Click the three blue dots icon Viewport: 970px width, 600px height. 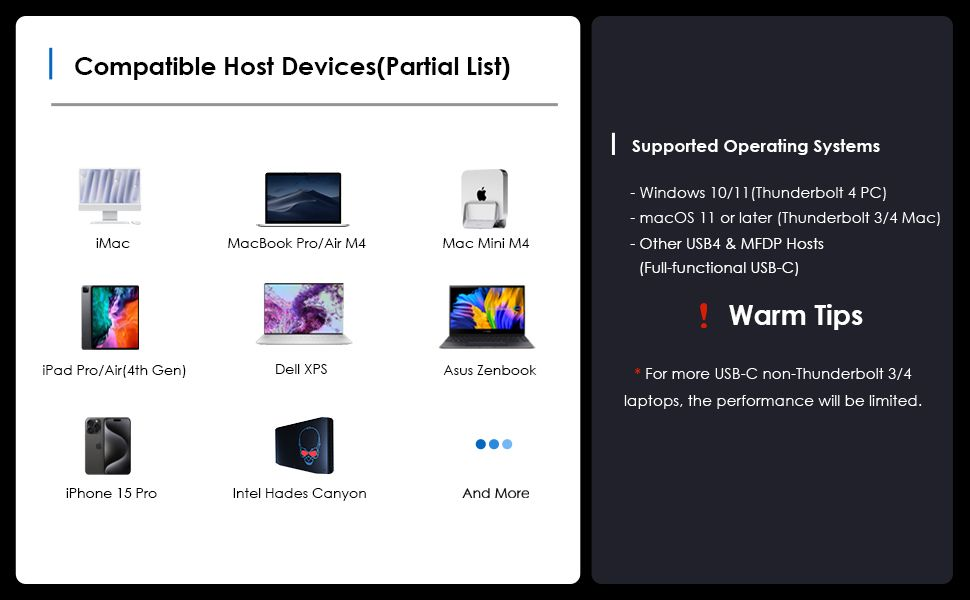tap(494, 444)
